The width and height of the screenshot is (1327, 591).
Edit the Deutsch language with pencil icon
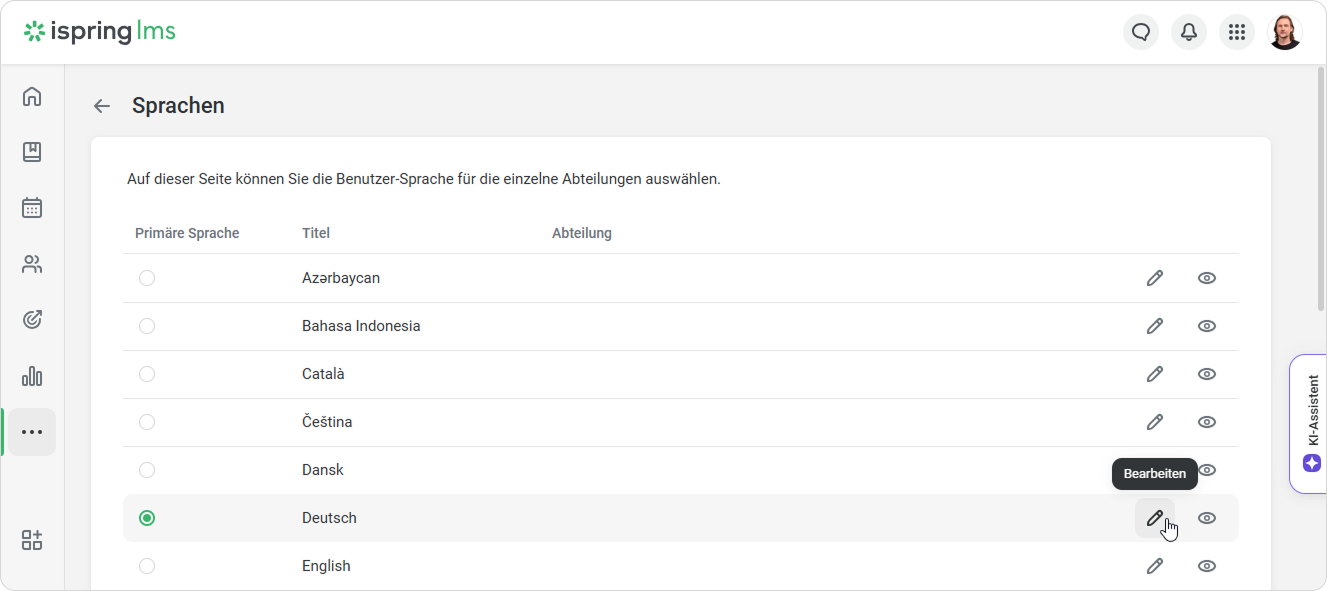pyautogui.click(x=1155, y=518)
